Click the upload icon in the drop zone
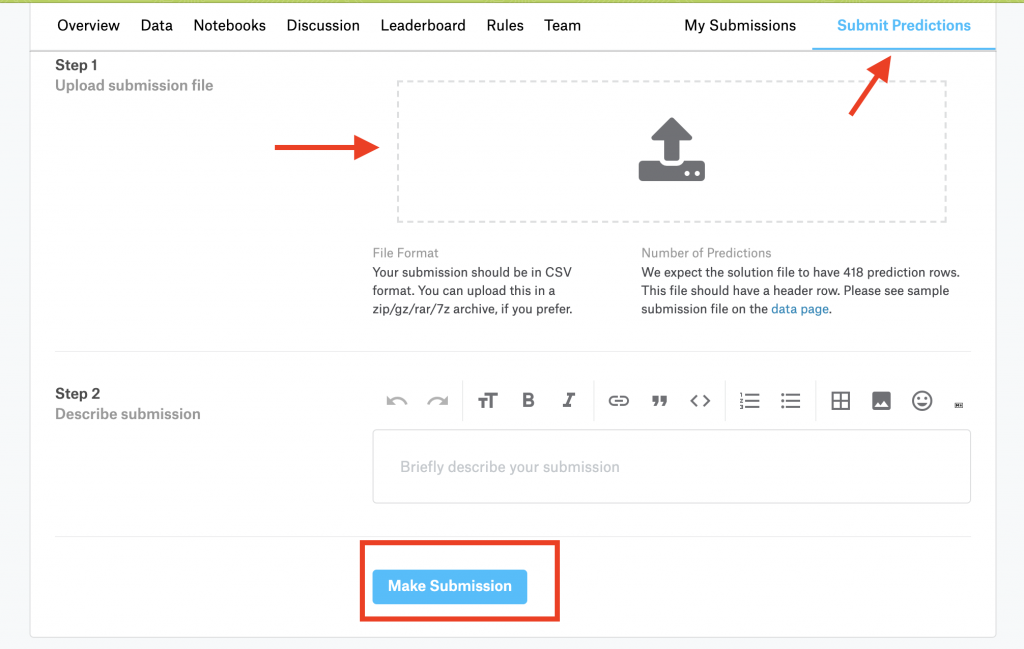Image resolution: width=1024 pixels, height=649 pixels. (x=672, y=150)
